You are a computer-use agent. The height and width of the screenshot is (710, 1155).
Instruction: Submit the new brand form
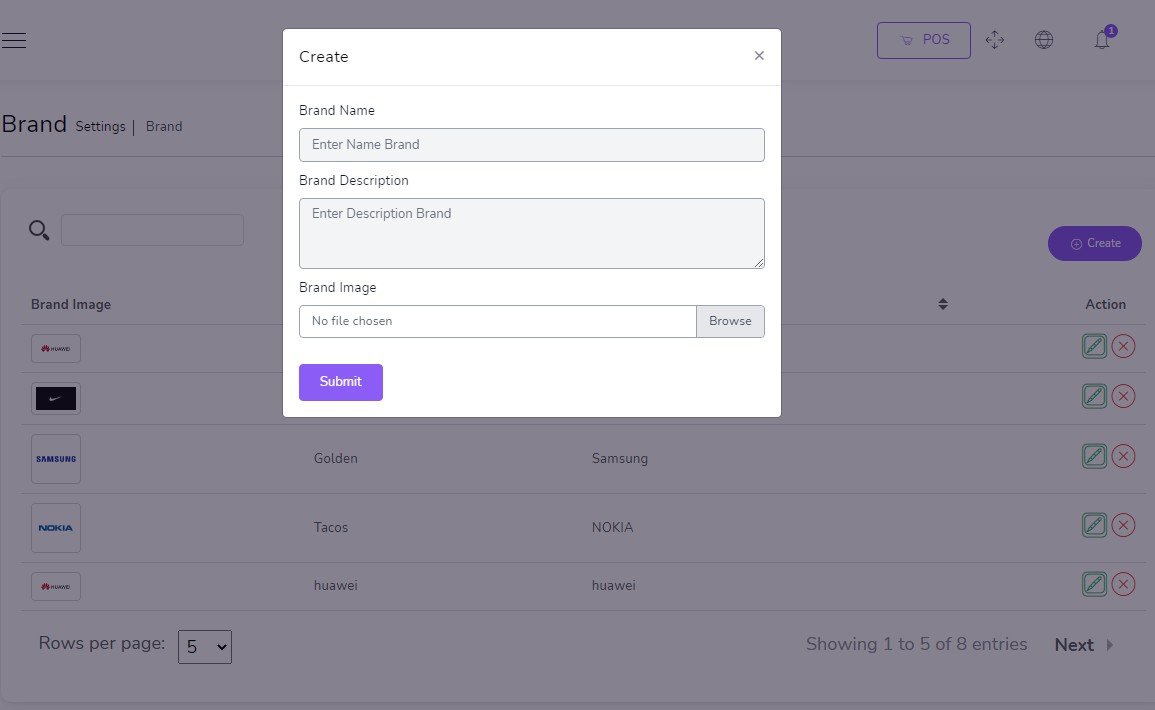point(340,382)
